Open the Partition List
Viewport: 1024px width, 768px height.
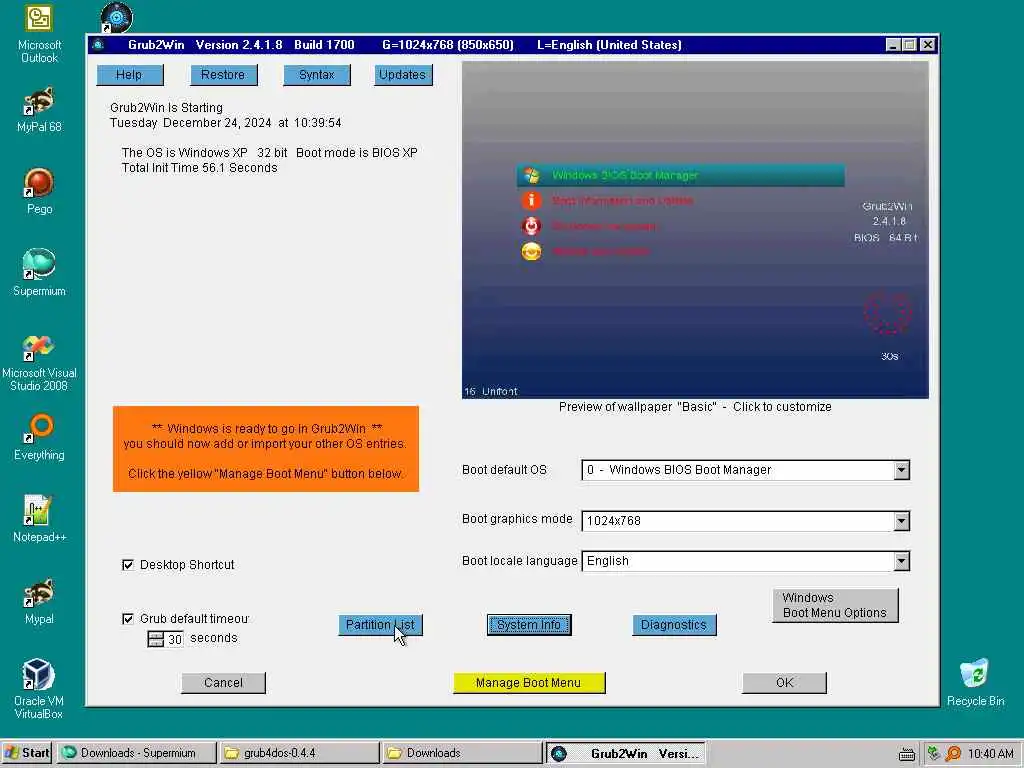pyautogui.click(x=380, y=625)
